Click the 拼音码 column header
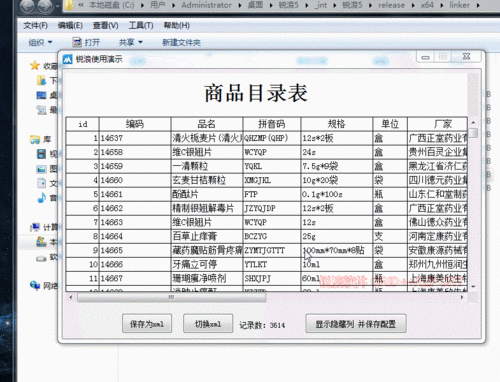Image resolution: width=500 pixels, height=382 pixels. [x=272, y=124]
